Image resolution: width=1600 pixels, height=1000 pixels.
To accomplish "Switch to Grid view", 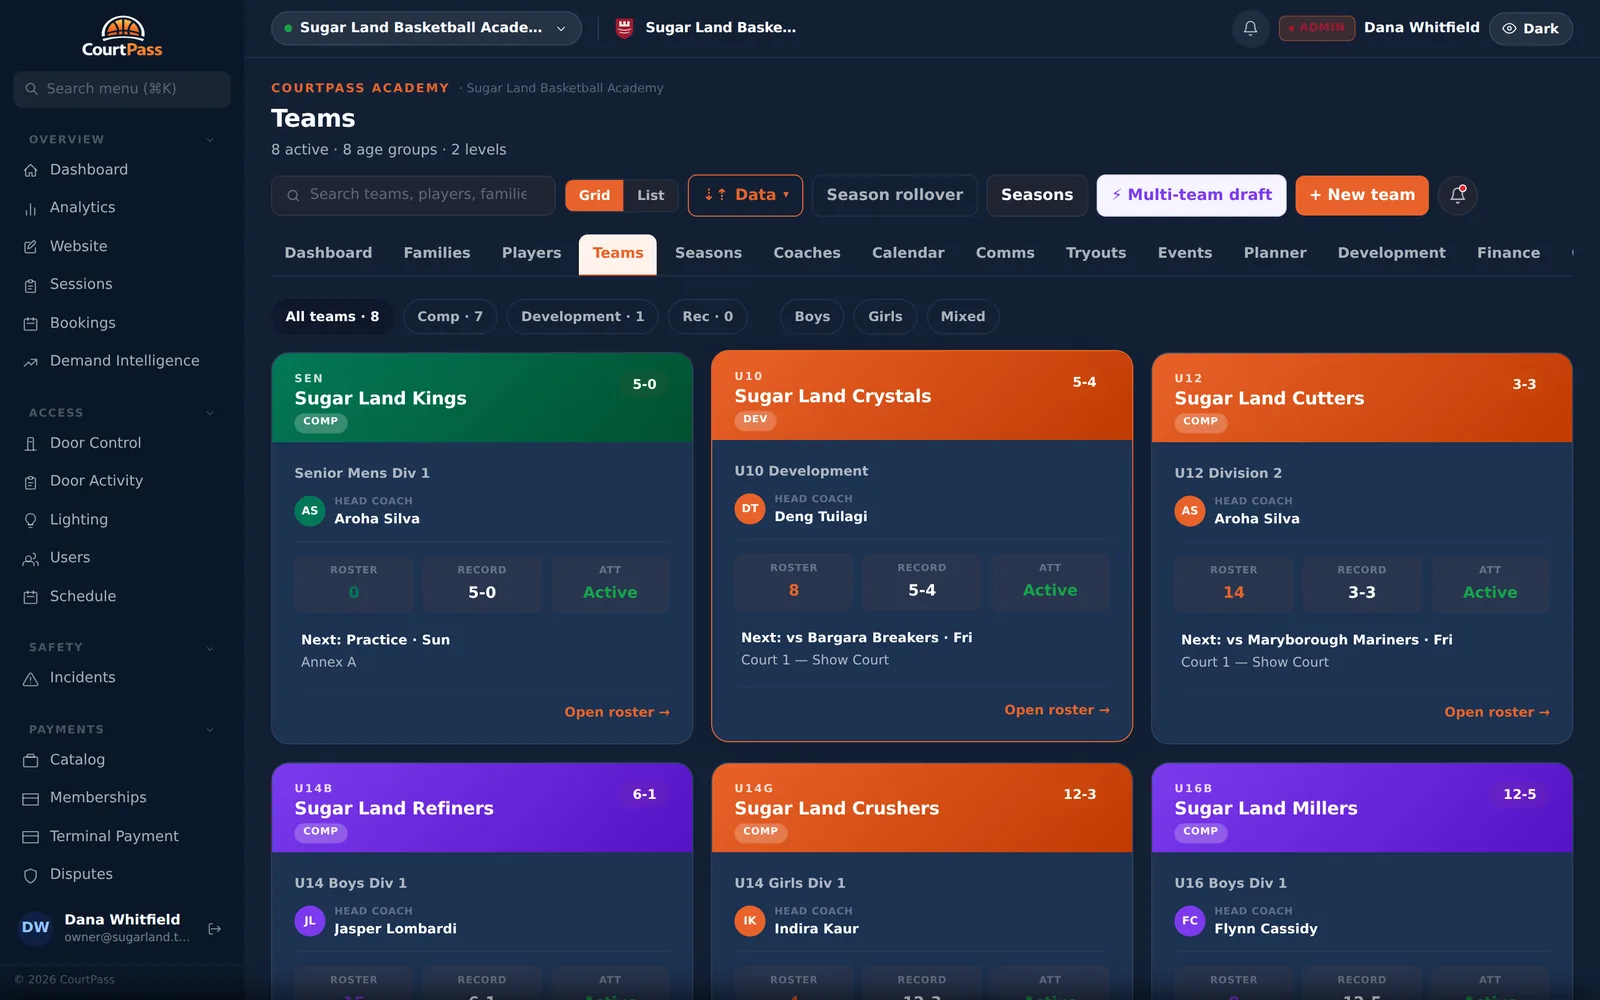I will [x=594, y=195].
